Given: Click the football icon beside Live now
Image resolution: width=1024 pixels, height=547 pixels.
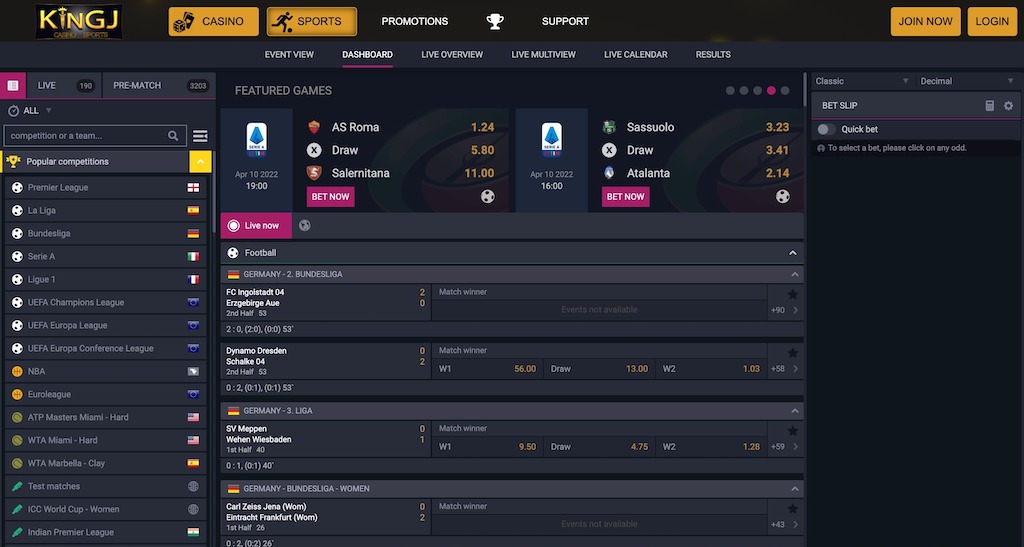Looking at the screenshot, I should point(304,225).
